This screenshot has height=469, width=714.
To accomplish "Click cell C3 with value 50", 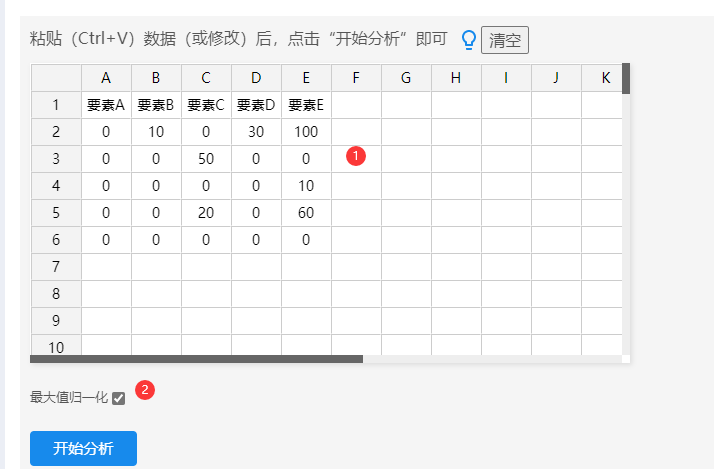I will coord(206,159).
